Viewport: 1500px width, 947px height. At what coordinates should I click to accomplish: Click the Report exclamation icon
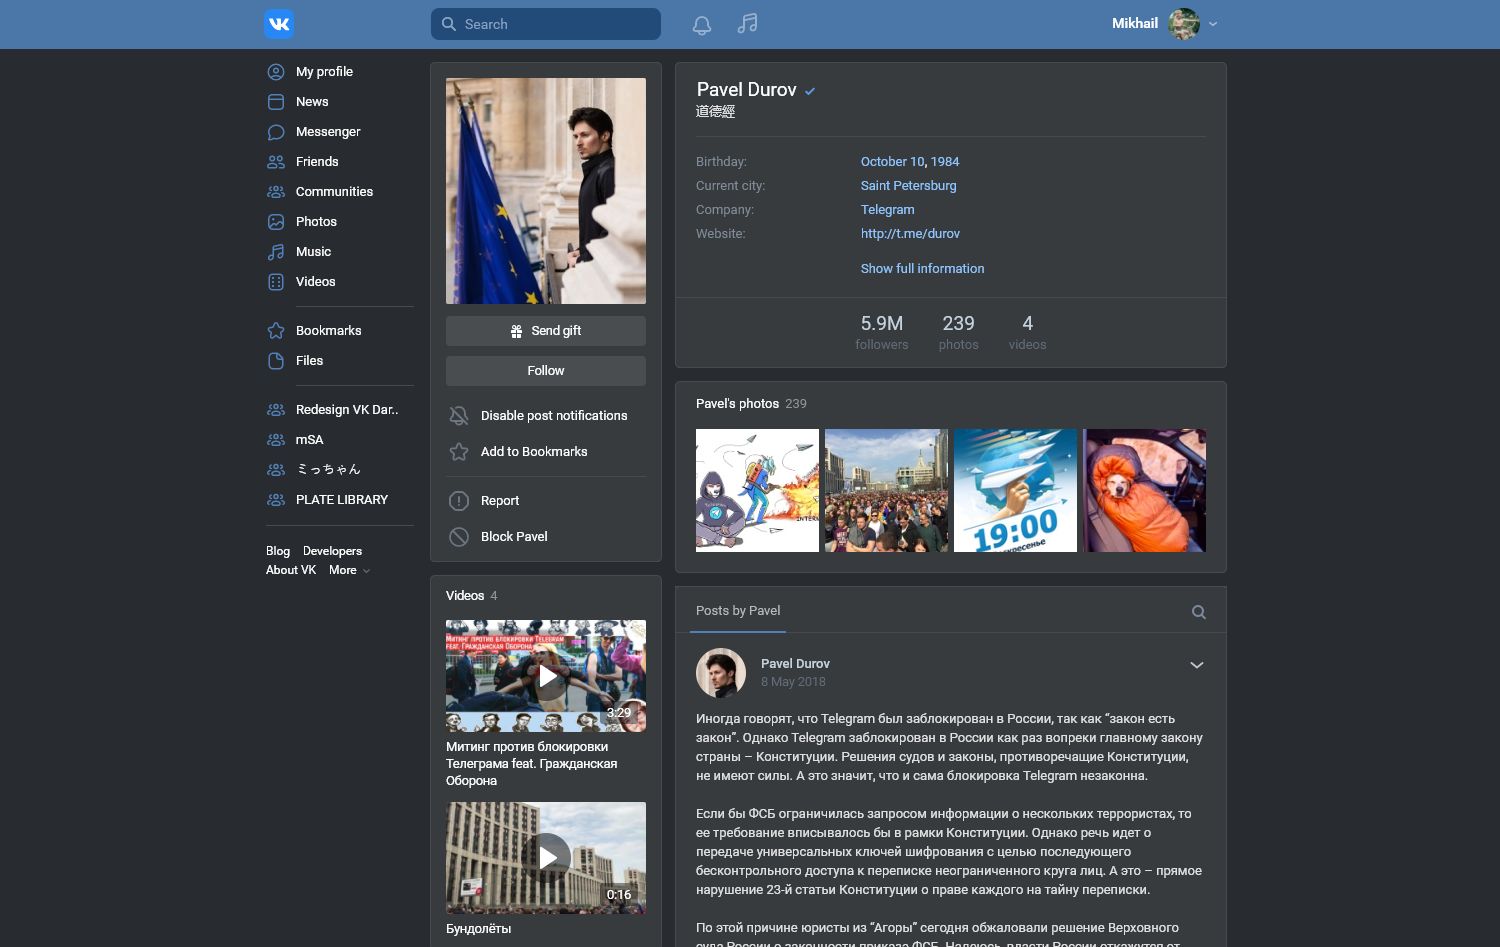459,501
